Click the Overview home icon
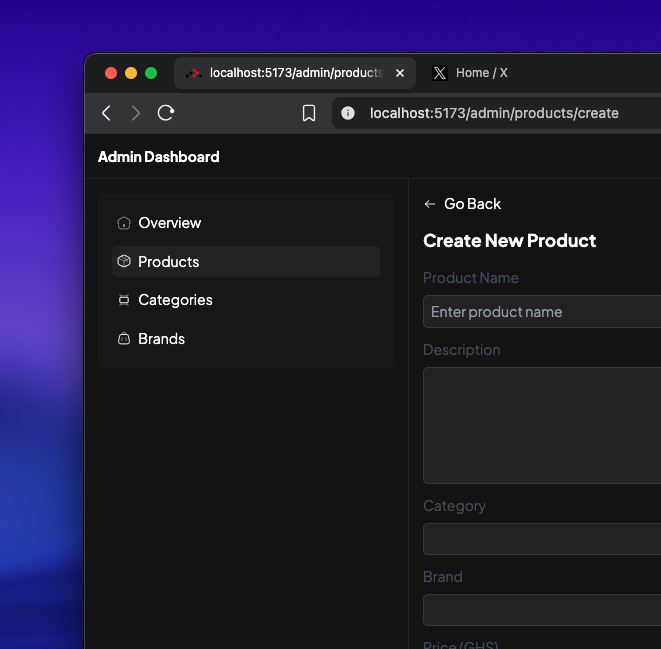 (124, 223)
